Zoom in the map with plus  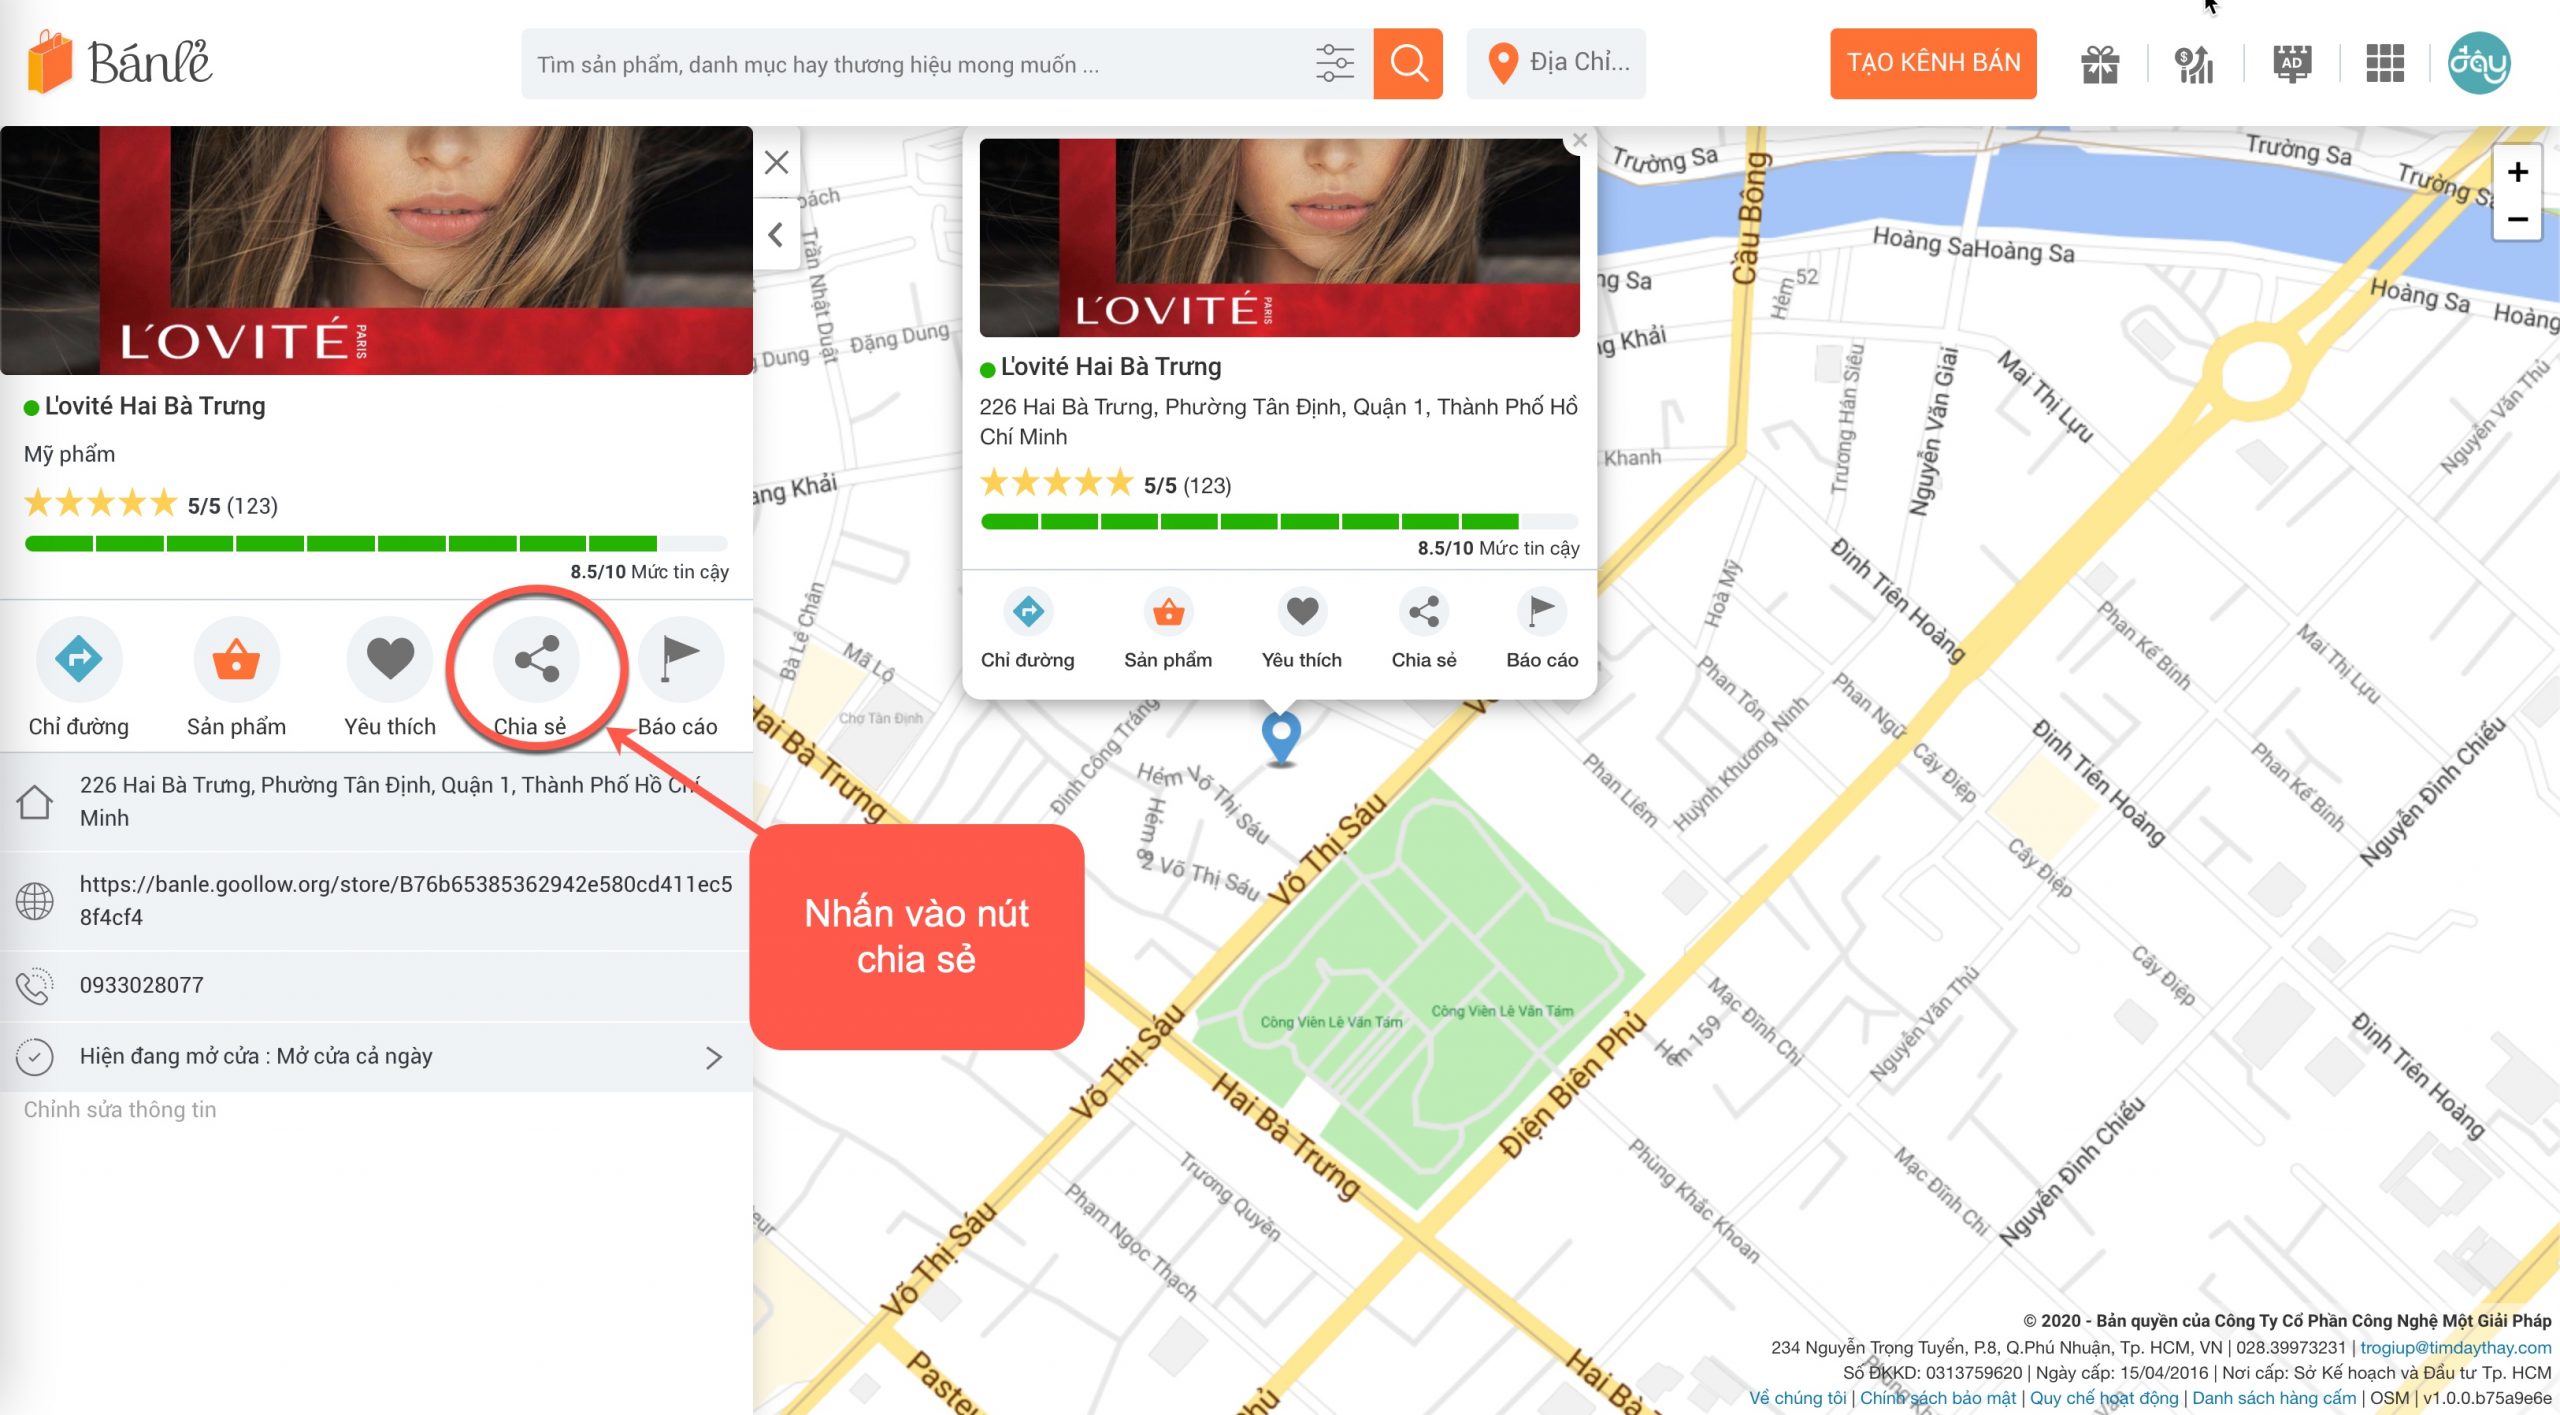coord(2517,172)
